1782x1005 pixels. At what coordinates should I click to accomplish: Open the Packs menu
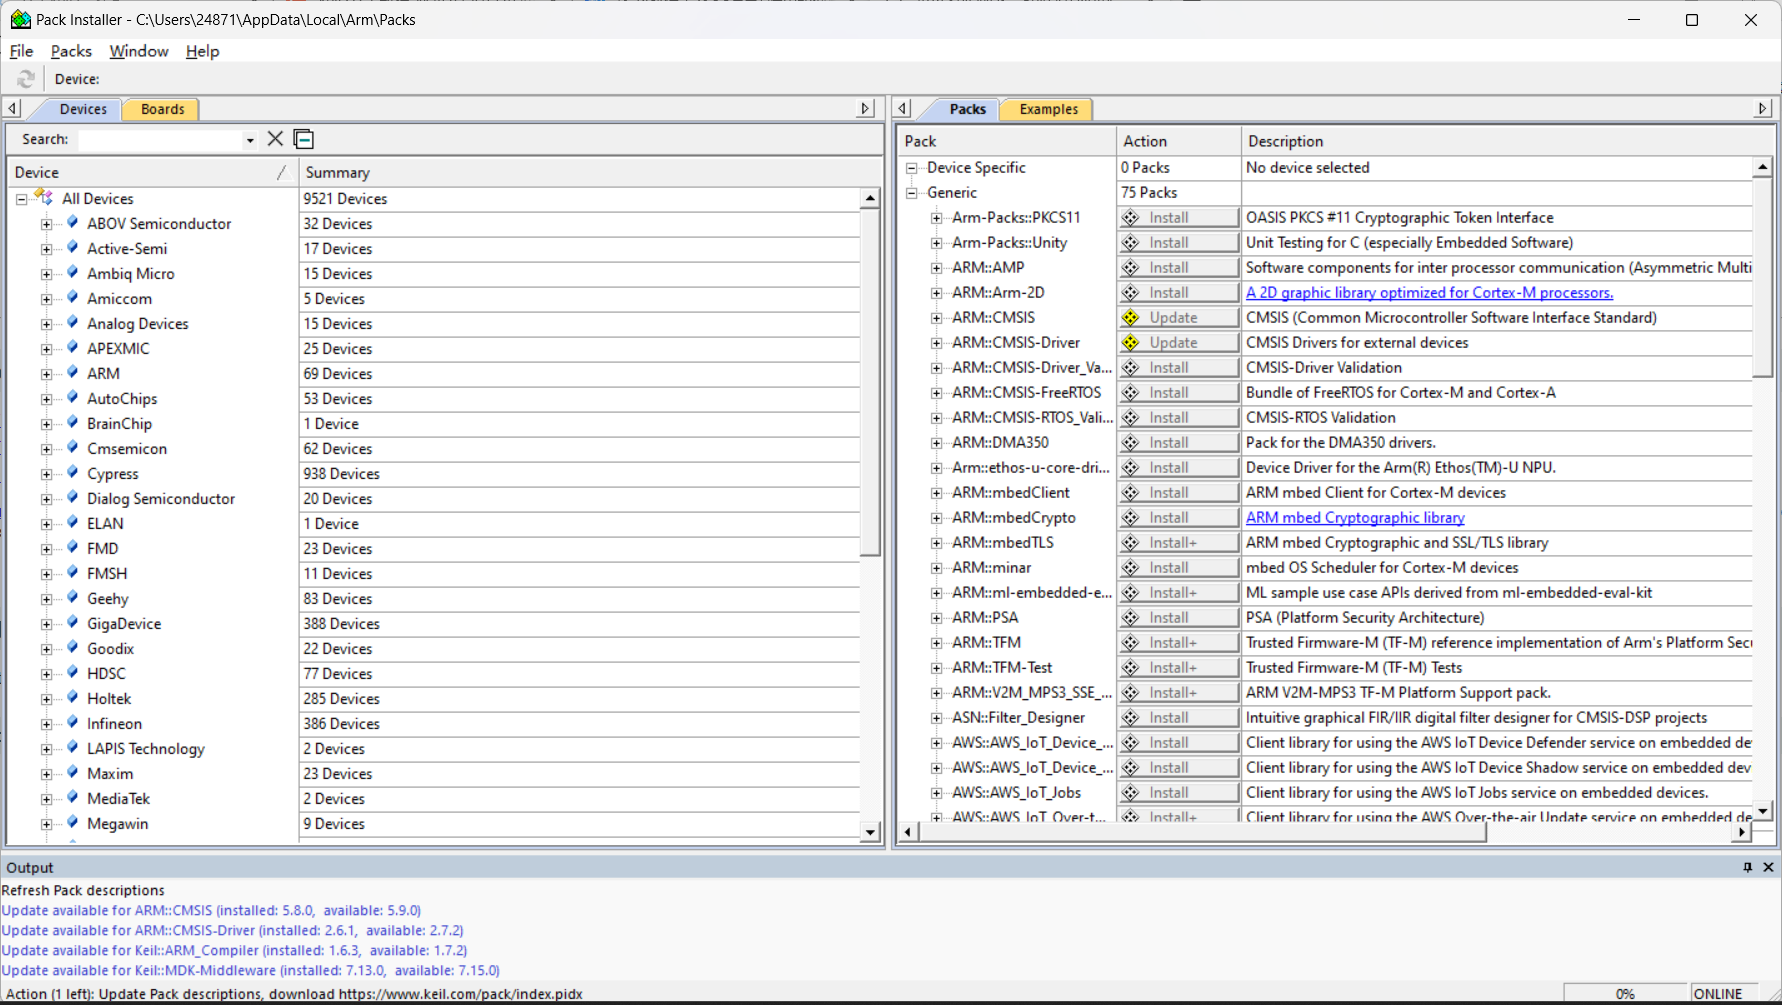[x=71, y=51]
